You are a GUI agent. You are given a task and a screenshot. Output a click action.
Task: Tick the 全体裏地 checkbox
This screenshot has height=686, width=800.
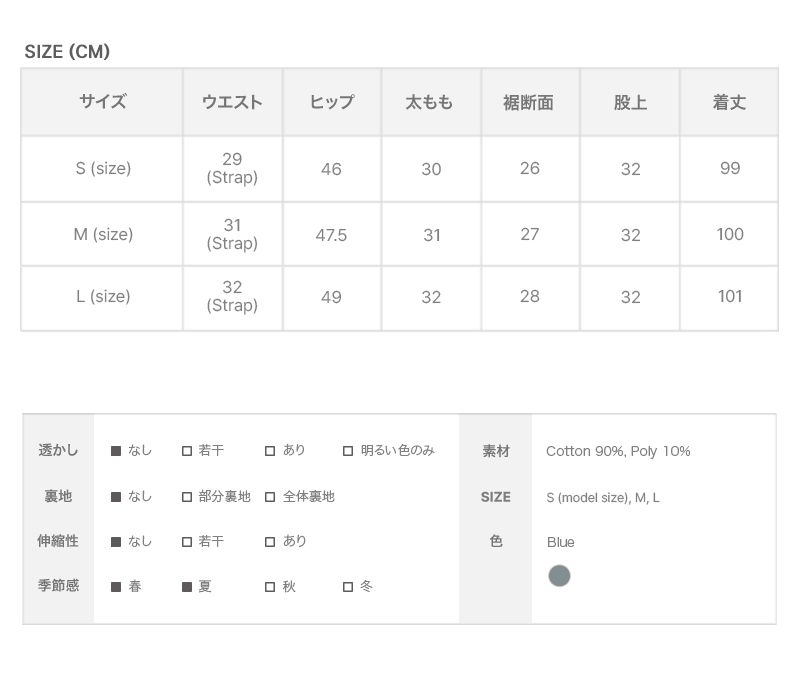(270, 497)
